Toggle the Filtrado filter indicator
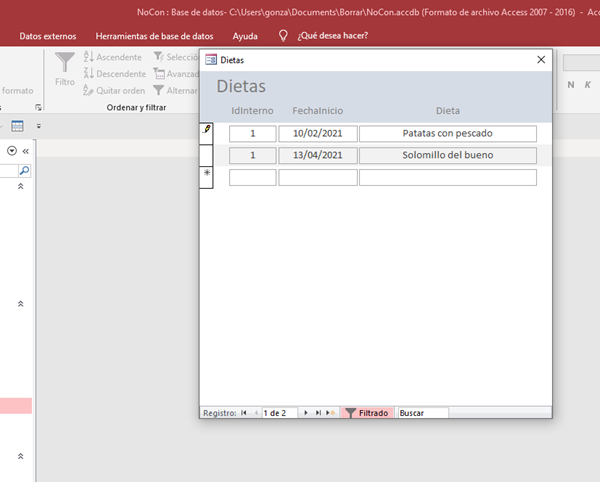 point(366,412)
